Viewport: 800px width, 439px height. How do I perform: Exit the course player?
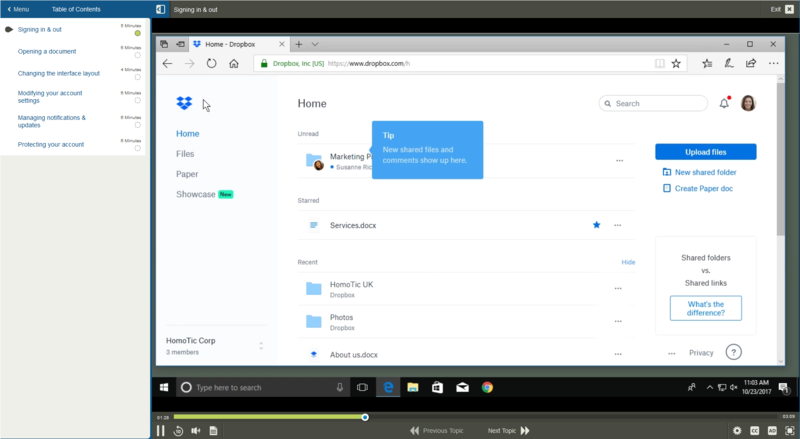tap(783, 9)
